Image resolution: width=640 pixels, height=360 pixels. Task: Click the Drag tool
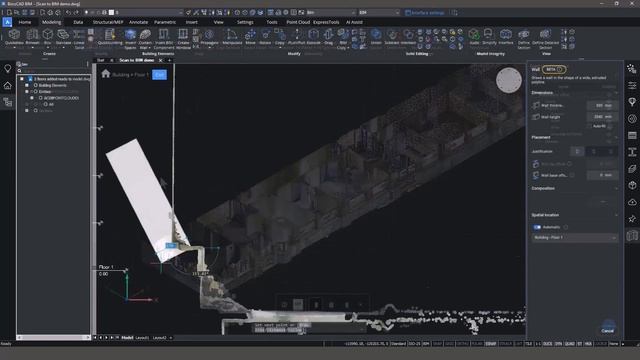pos(329,37)
